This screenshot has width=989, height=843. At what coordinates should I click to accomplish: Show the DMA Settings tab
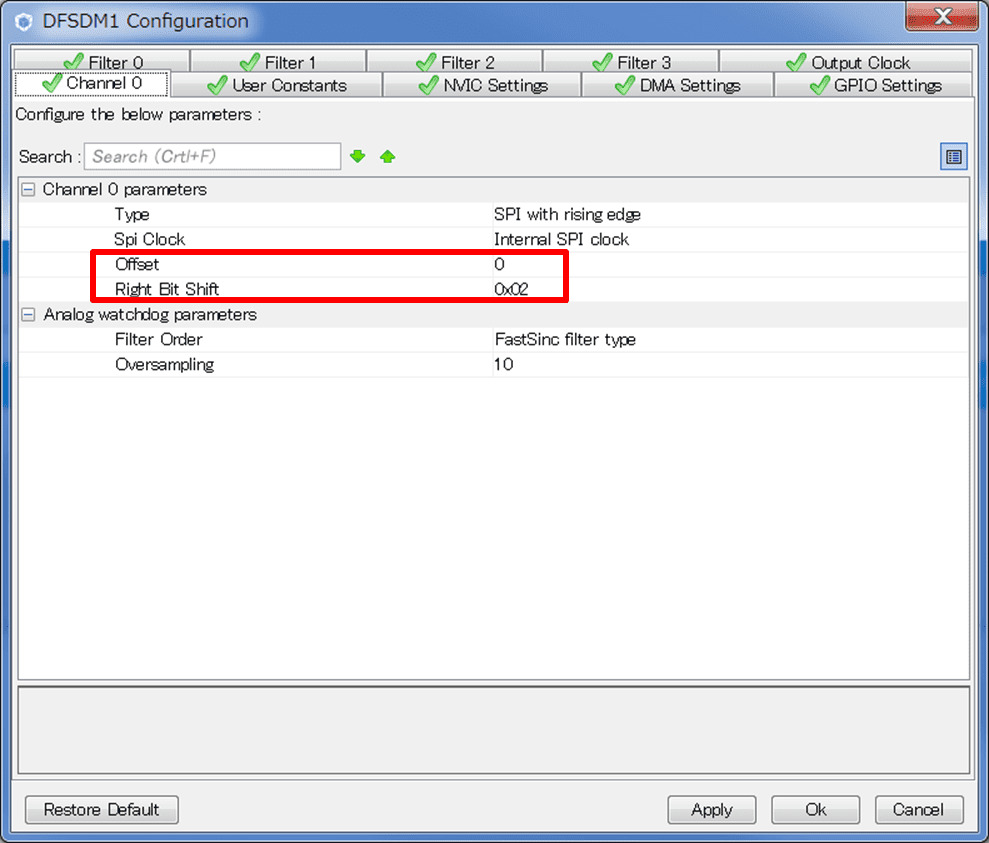677,86
